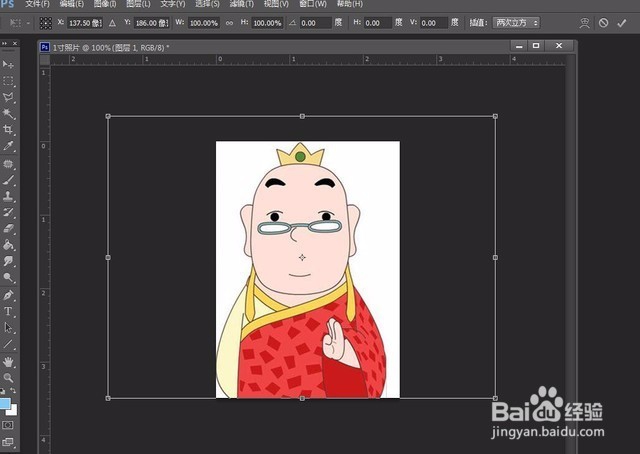The height and width of the screenshot is (454, 640).
Task: Select the History Brush tool
Action: pyautogui.click(x=8, y=212)
